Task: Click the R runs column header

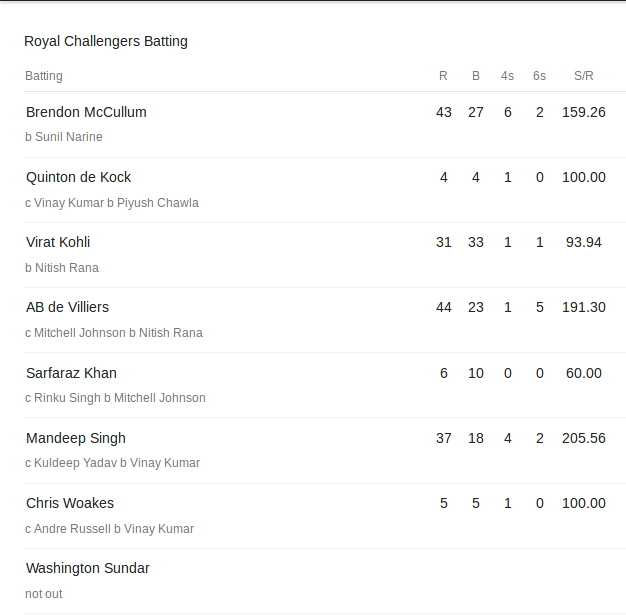Action: (443, 76)
